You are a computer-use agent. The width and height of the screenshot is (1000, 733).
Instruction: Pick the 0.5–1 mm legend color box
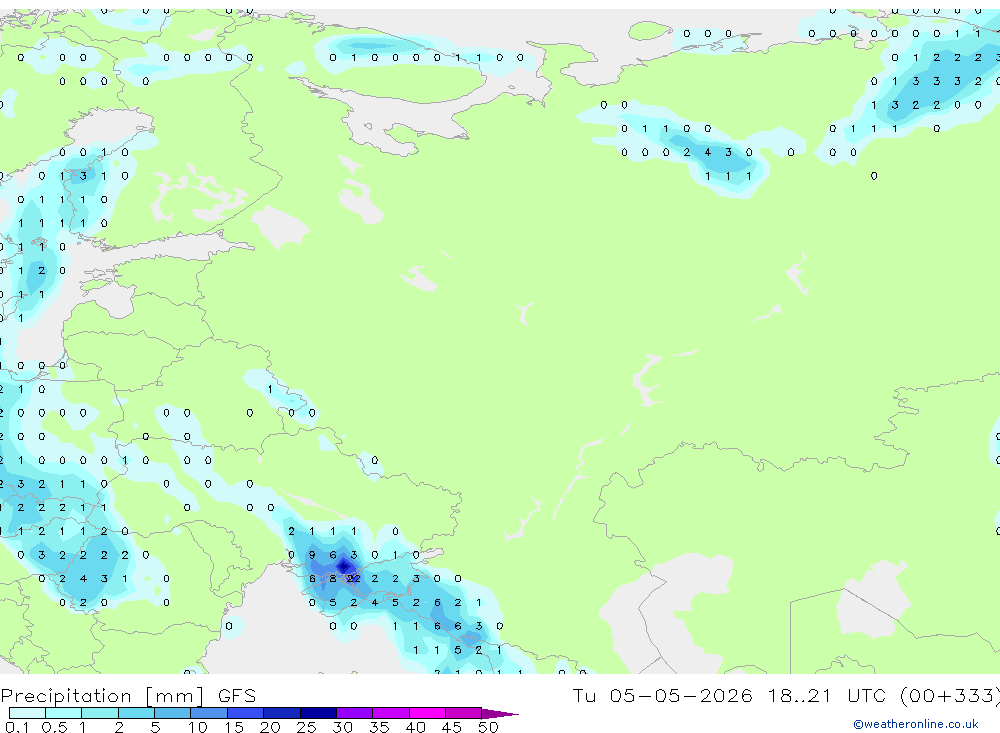tap(63, 713)
